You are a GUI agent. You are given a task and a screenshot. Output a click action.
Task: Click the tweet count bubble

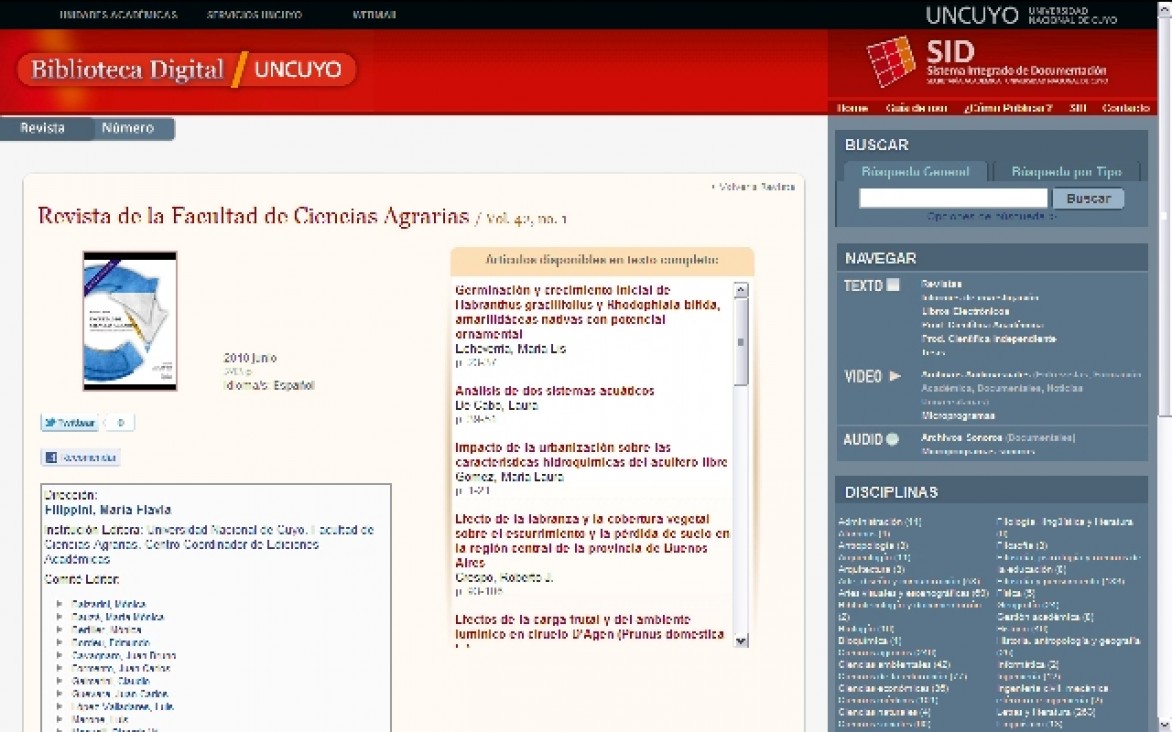pos(120,423)
